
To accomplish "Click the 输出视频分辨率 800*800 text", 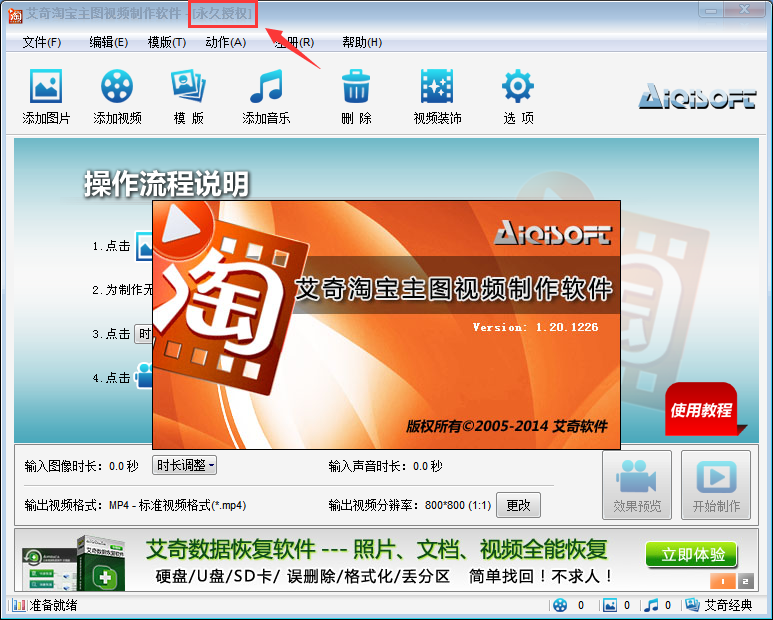I will (410, 505).
